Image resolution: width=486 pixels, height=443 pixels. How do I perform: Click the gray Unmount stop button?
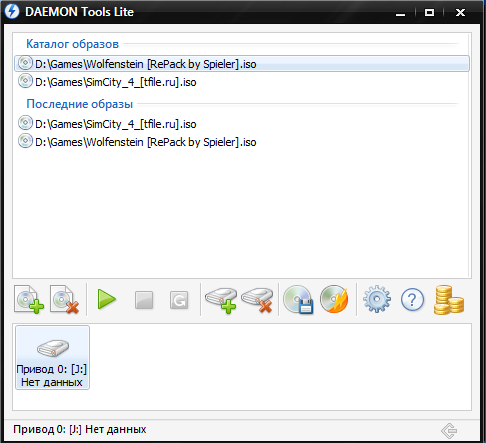tap(144, 300)
